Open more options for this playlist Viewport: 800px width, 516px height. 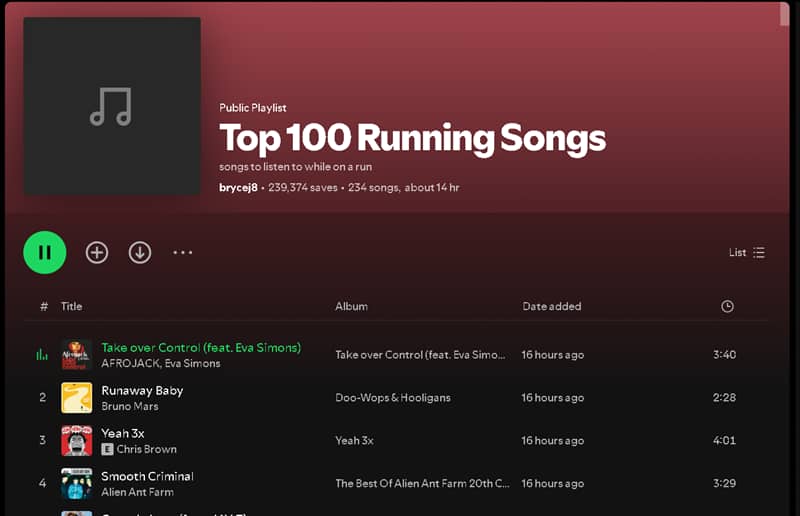(183, 252)
